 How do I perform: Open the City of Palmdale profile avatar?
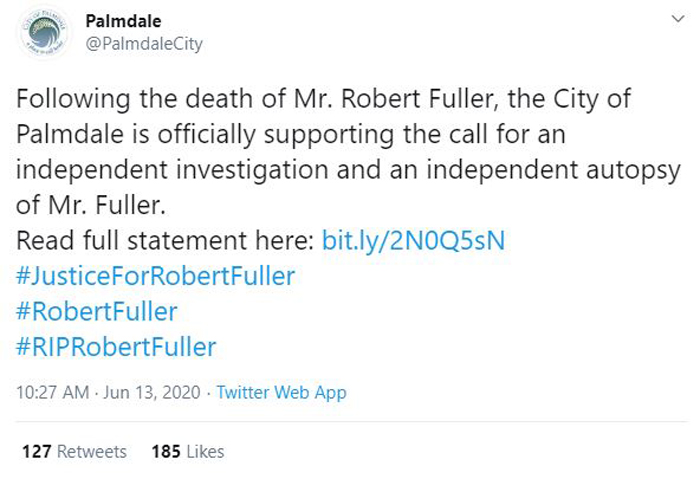tap(44, 32)
